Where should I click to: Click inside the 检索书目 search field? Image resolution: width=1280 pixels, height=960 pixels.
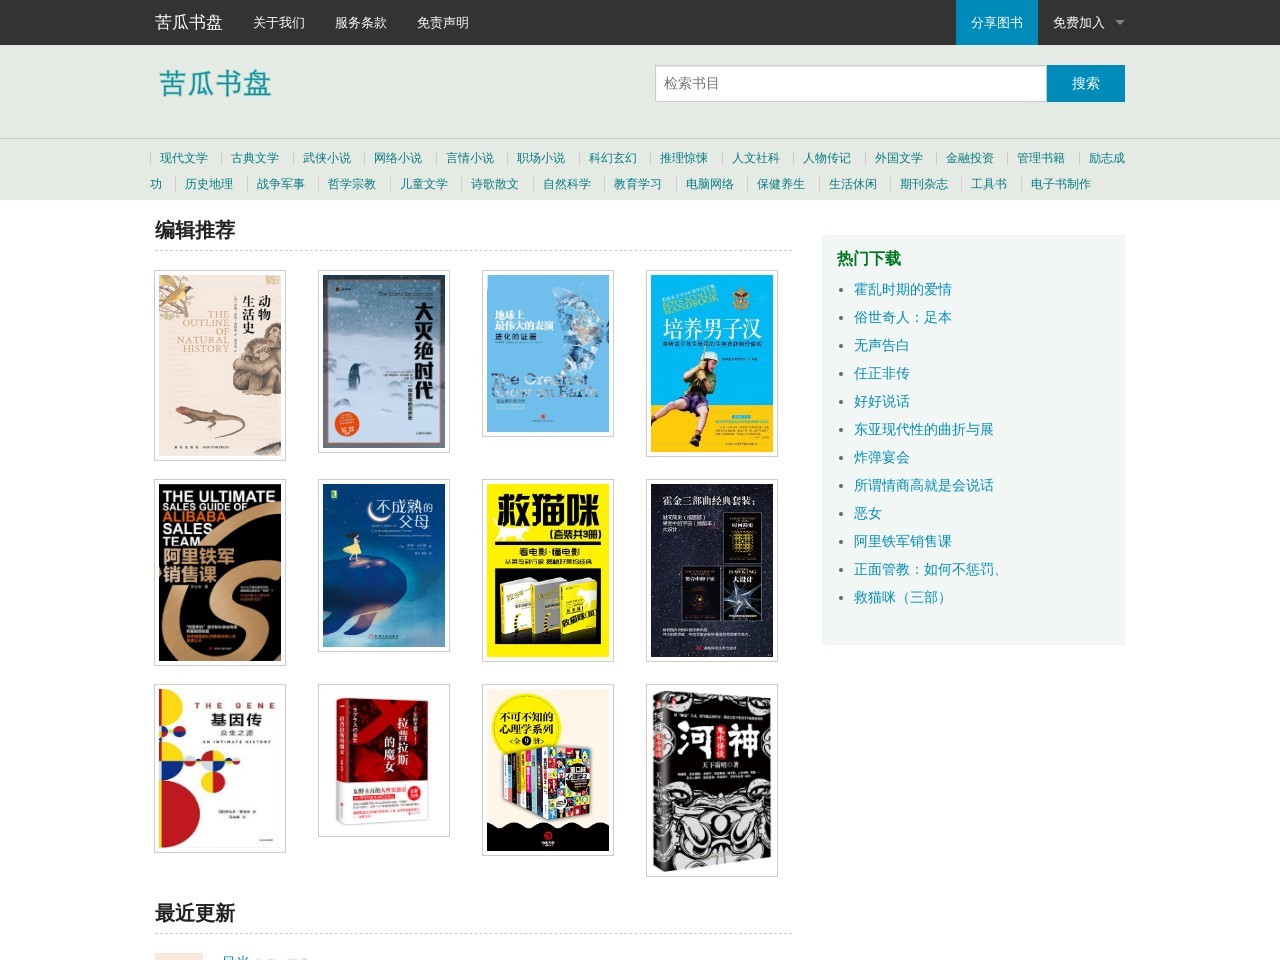pos(850,83)
